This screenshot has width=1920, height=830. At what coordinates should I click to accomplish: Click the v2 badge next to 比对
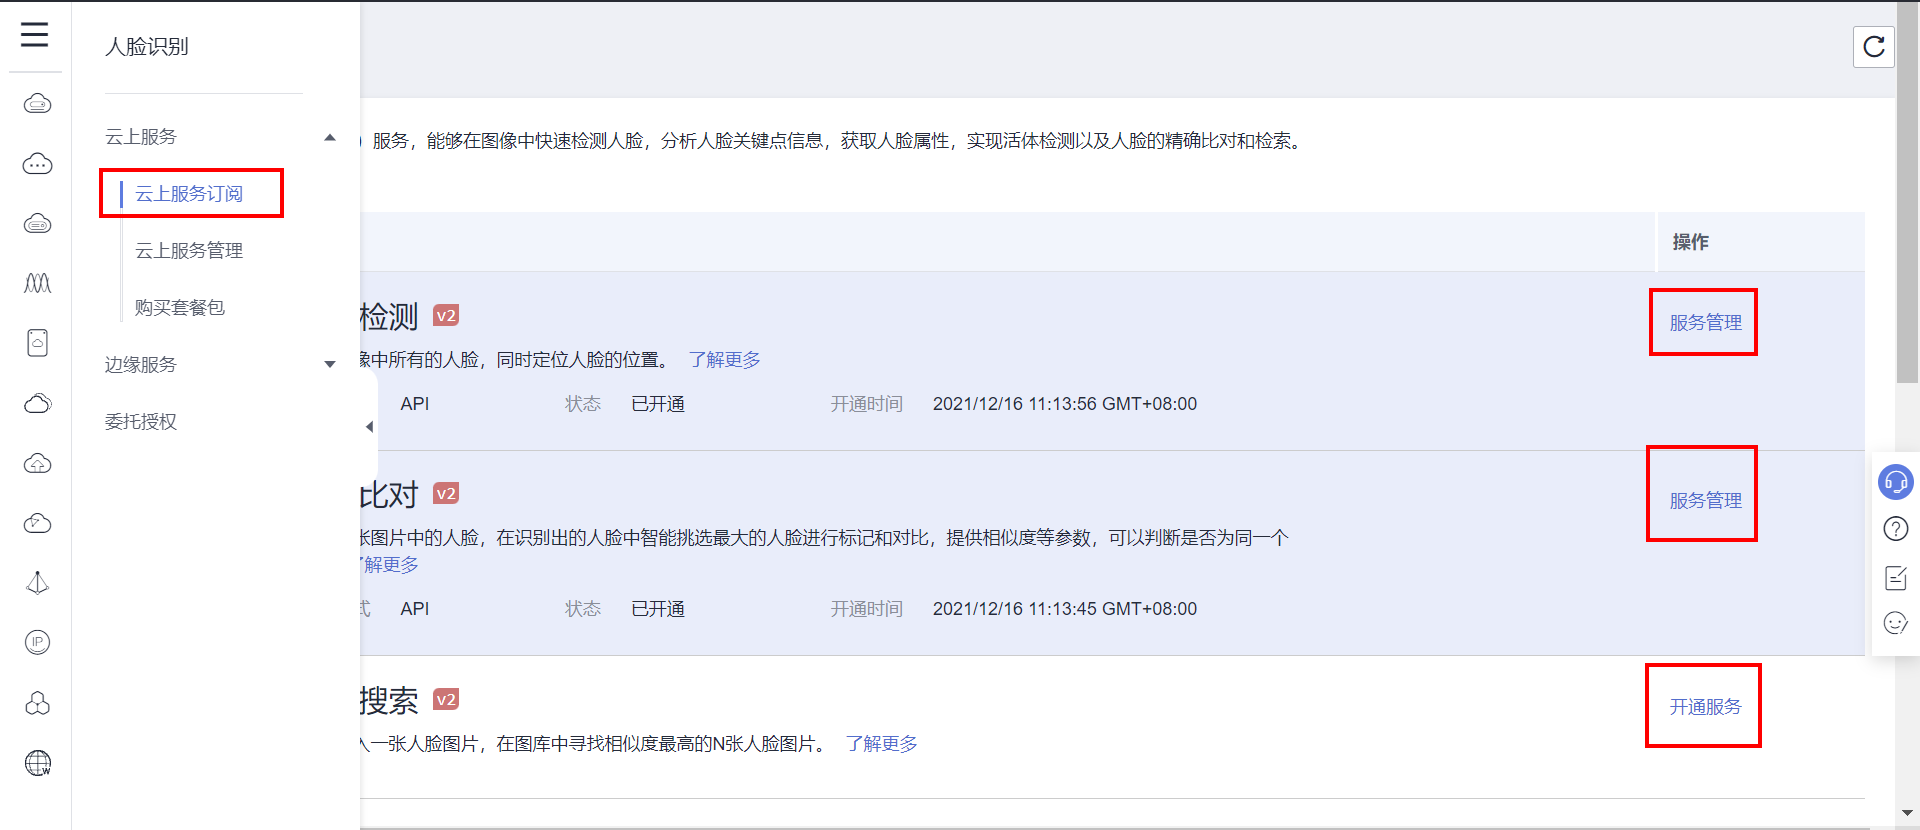[x=446, y=494]
